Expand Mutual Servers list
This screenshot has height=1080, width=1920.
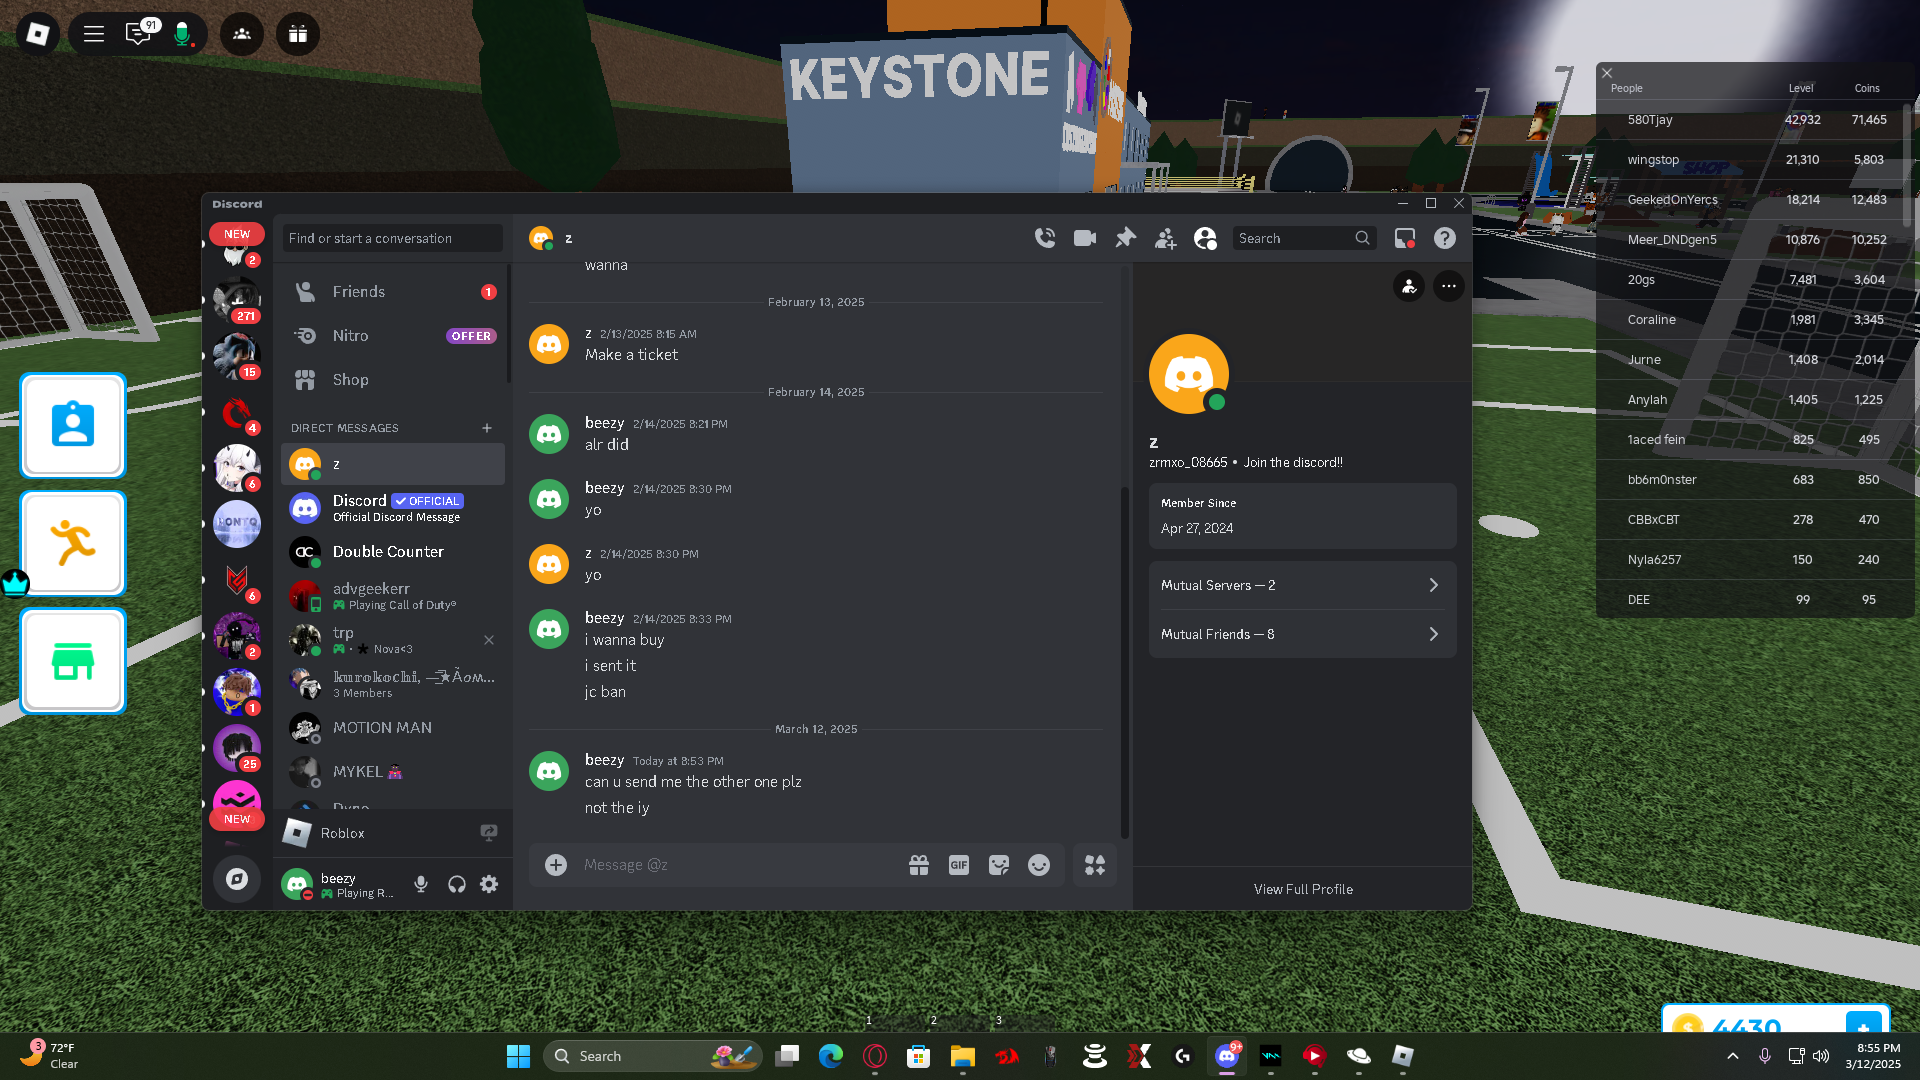(x=1302, y=586)
